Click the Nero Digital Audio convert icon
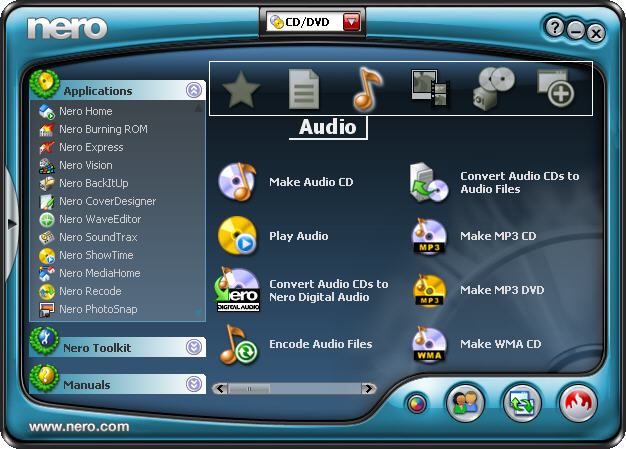 pyautogui.click(x=238, y=289)
